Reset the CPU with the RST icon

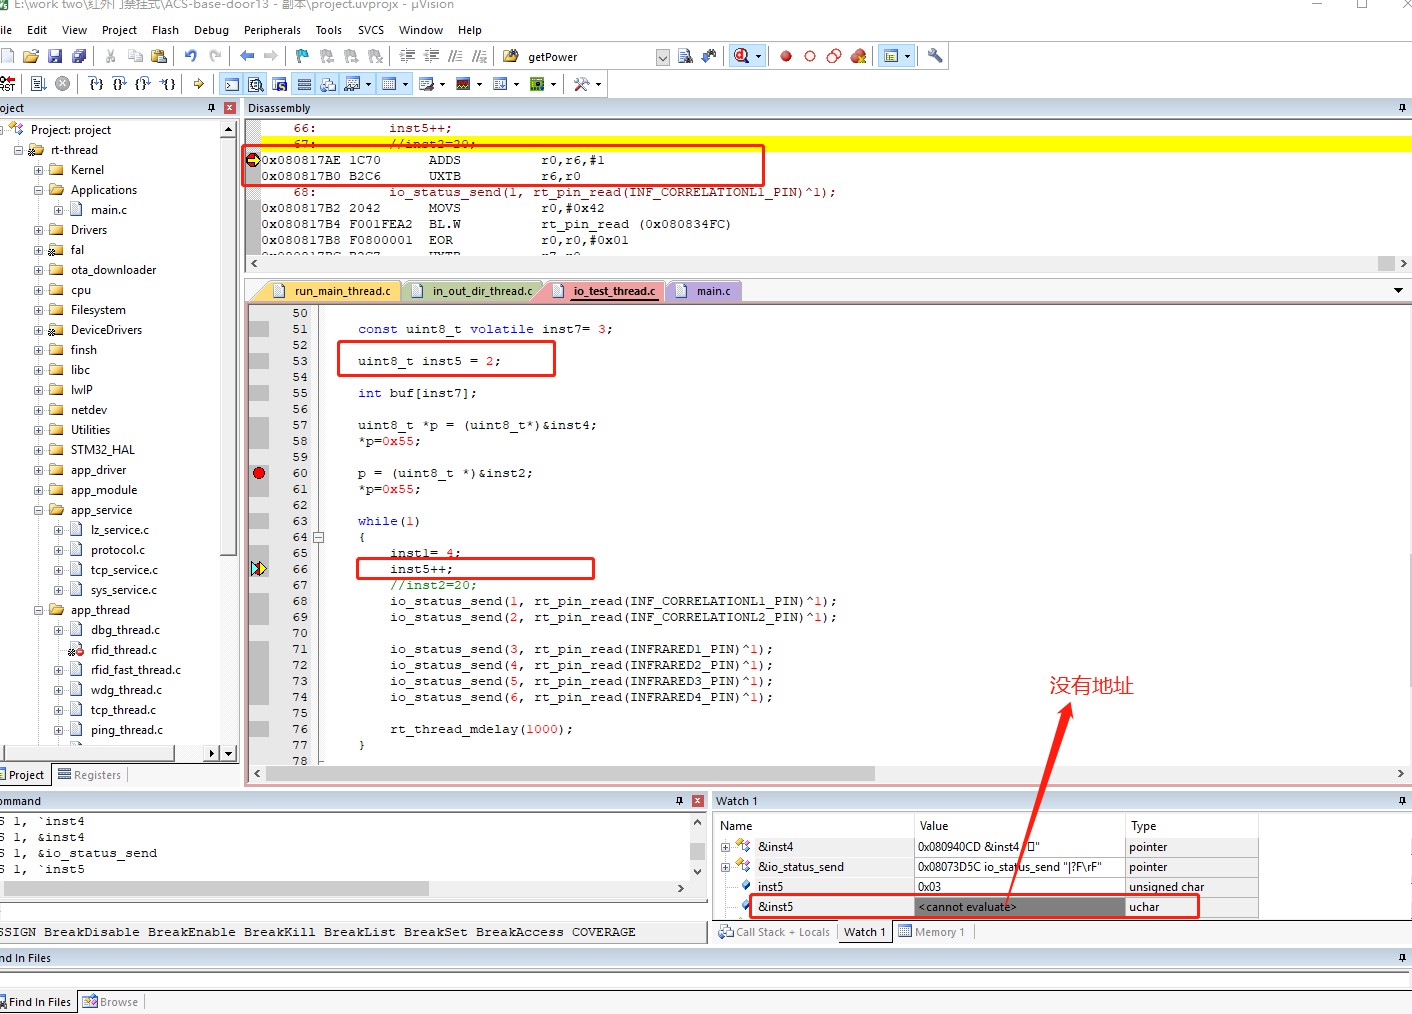[x=7, y=84]
